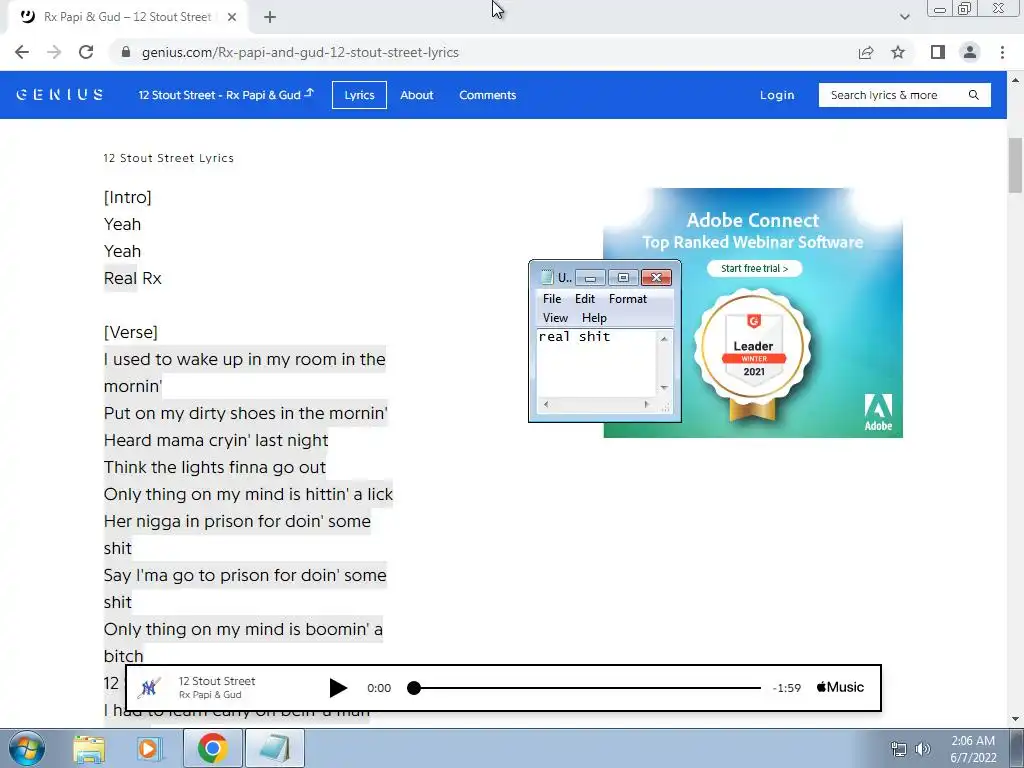Click the lyric 'Heard mama cryin' last night'
The height and width of the screenshot is (768, 1024).
[x=216, y=440]
